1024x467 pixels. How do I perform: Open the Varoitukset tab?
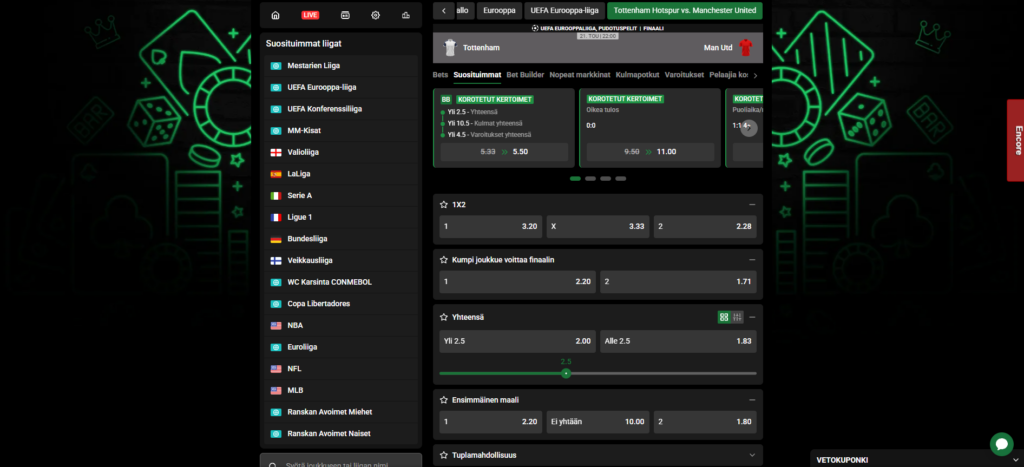[x=684, y=74]
